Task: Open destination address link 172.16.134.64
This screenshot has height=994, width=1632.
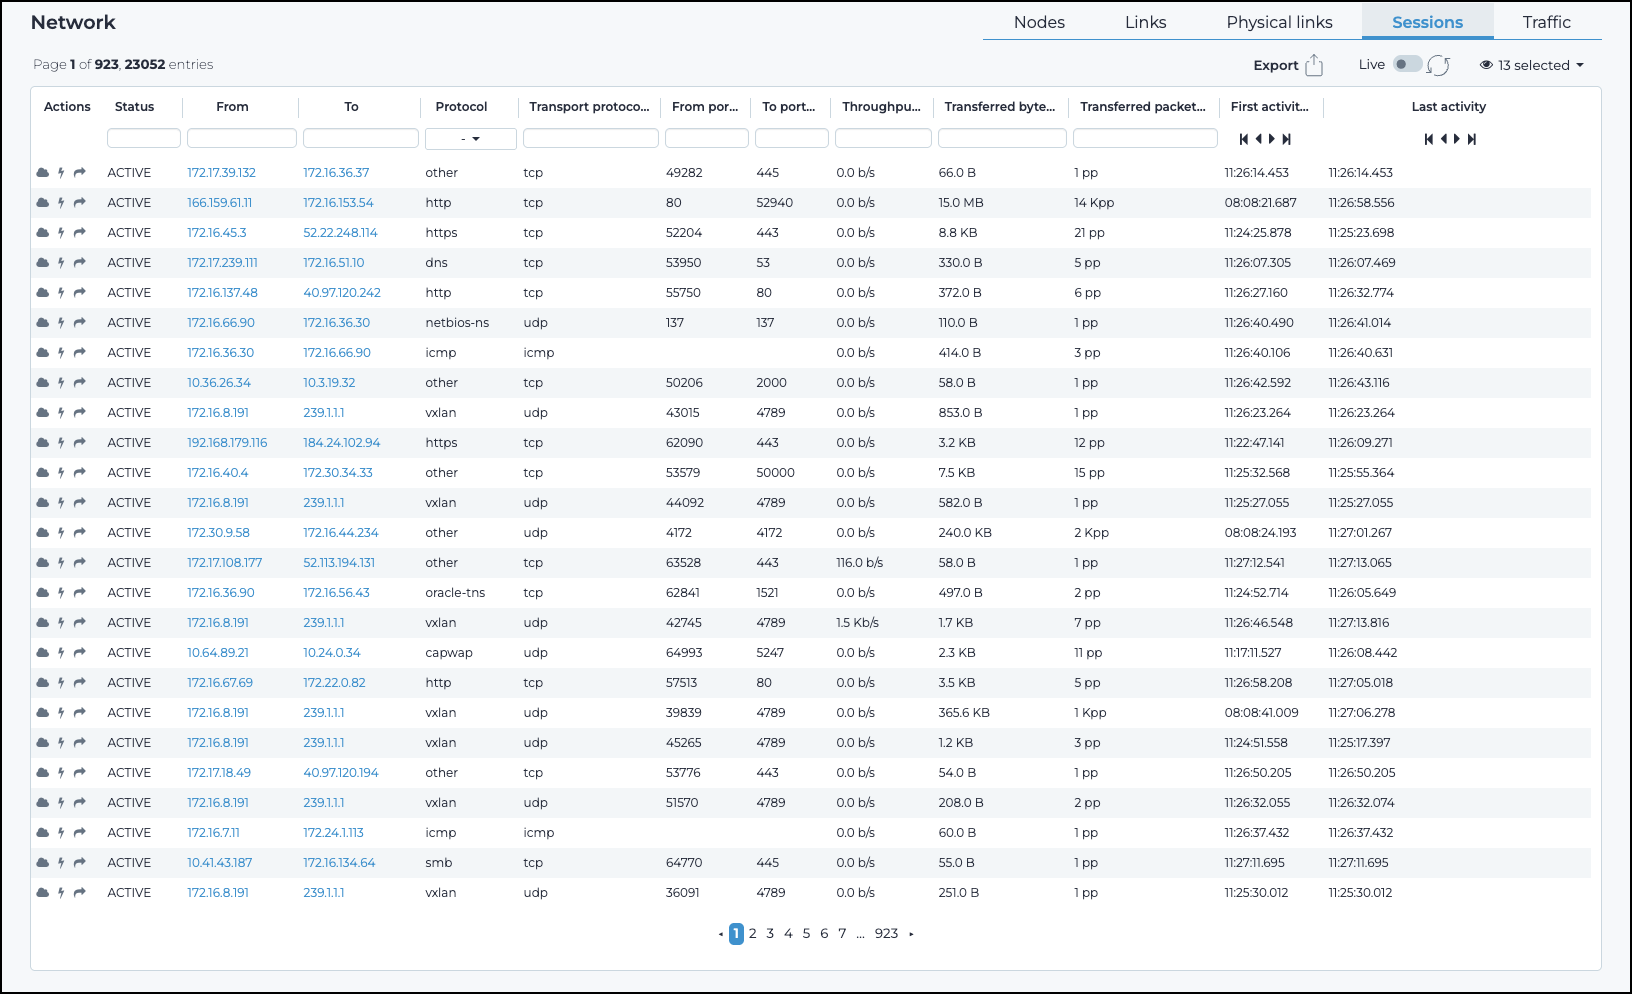Action: coord(339,863)
